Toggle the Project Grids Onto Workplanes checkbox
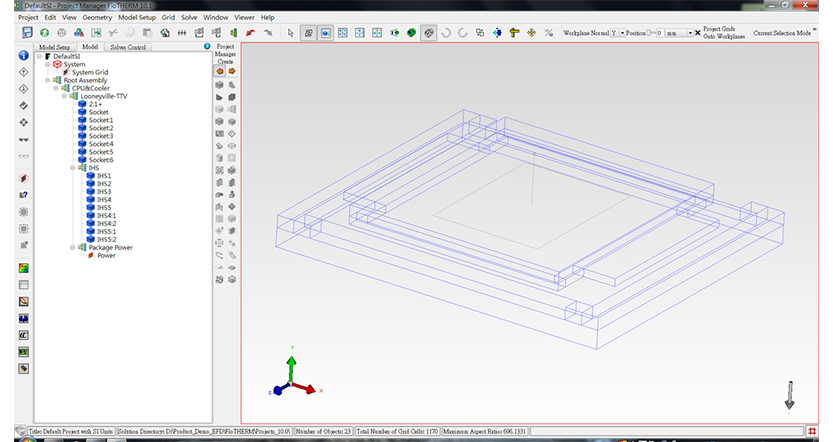The image size is (833, 442). point(698,33)
